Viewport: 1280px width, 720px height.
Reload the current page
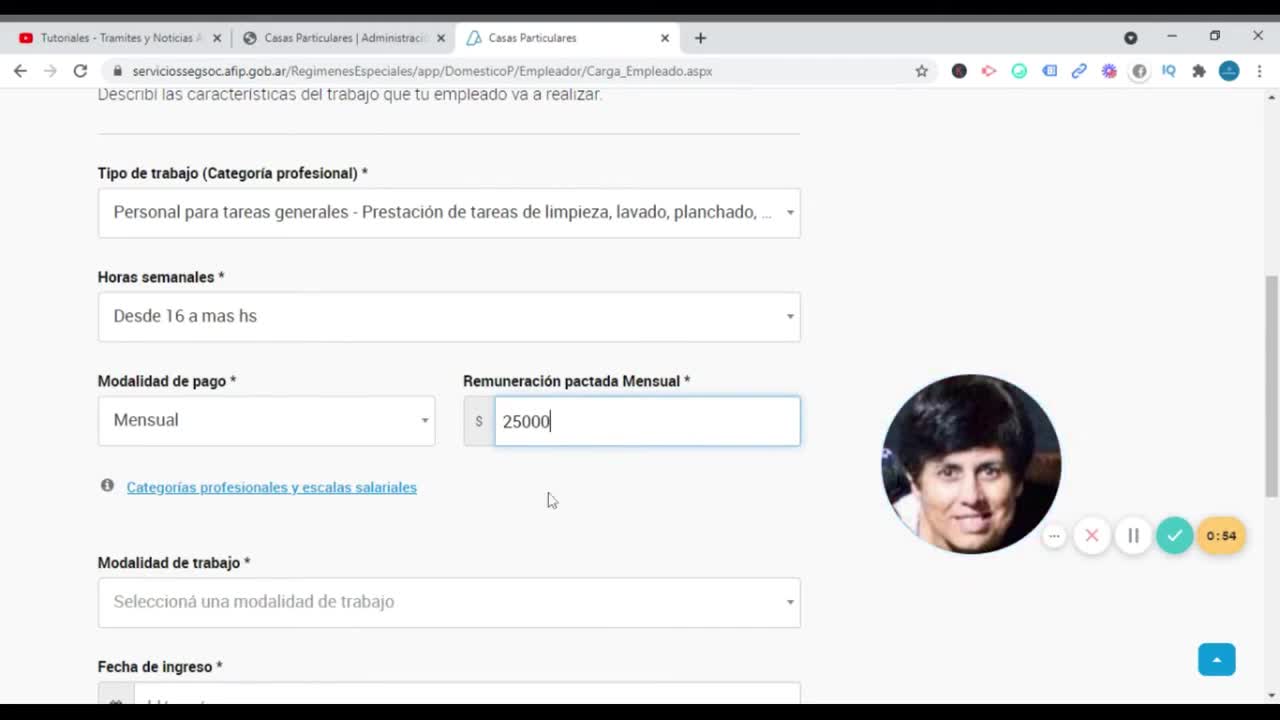tap(80, 71)
